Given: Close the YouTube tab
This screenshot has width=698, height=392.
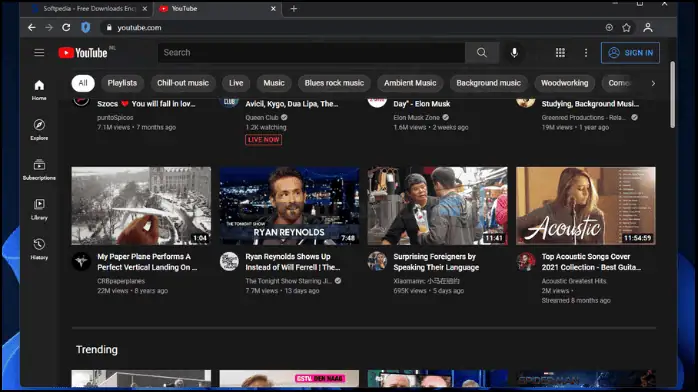Looking at the screenshot, I should (x=273, y=8).
